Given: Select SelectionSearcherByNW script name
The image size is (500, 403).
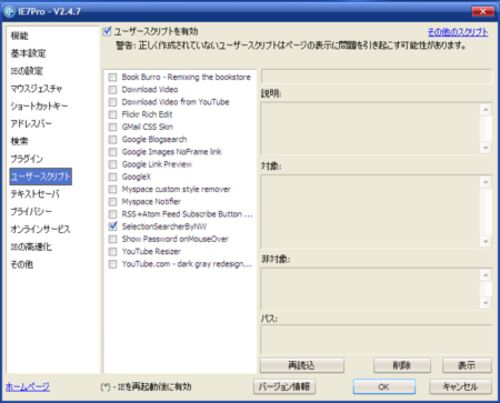Looking at the screenshot, I should click(164, 227).
